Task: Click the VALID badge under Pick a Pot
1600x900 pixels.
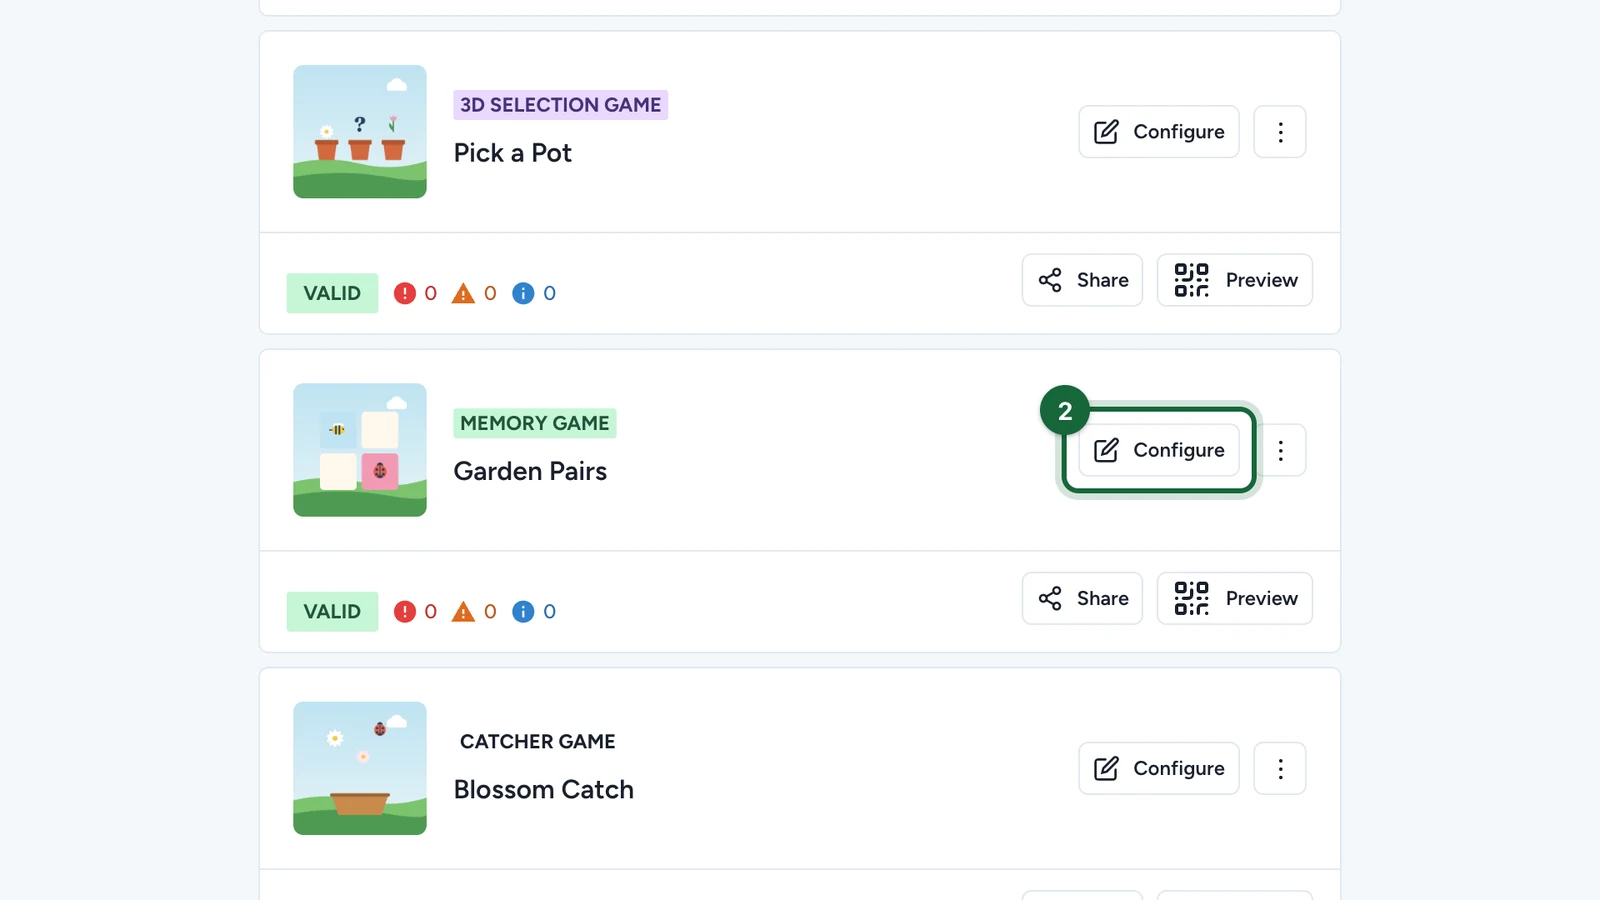Action: point(332,293)
